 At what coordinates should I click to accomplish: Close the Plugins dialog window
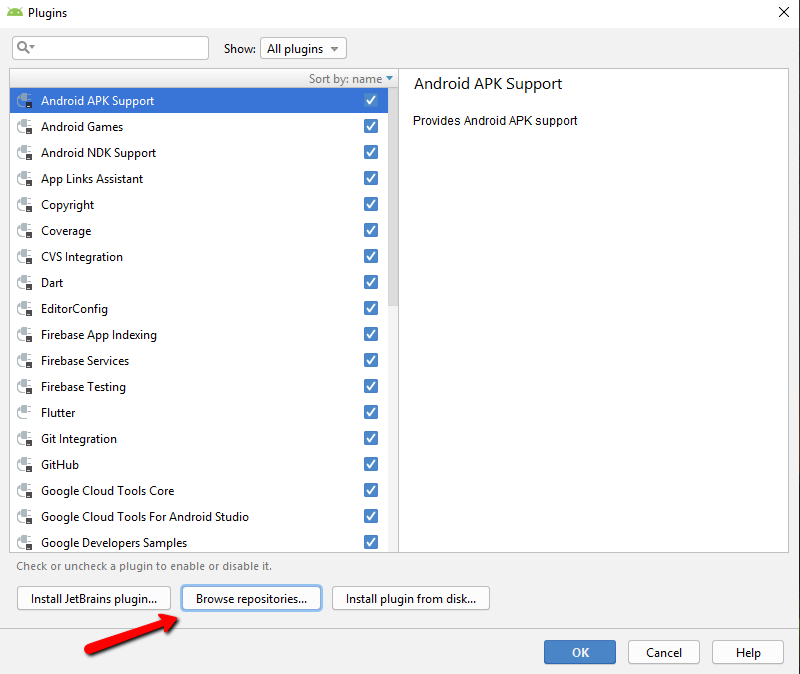[x=784, y=12]
